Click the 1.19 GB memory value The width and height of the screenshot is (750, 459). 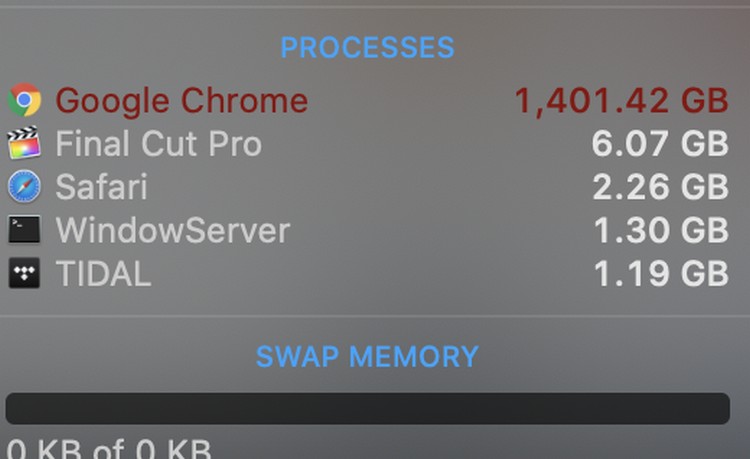(660, 273)
